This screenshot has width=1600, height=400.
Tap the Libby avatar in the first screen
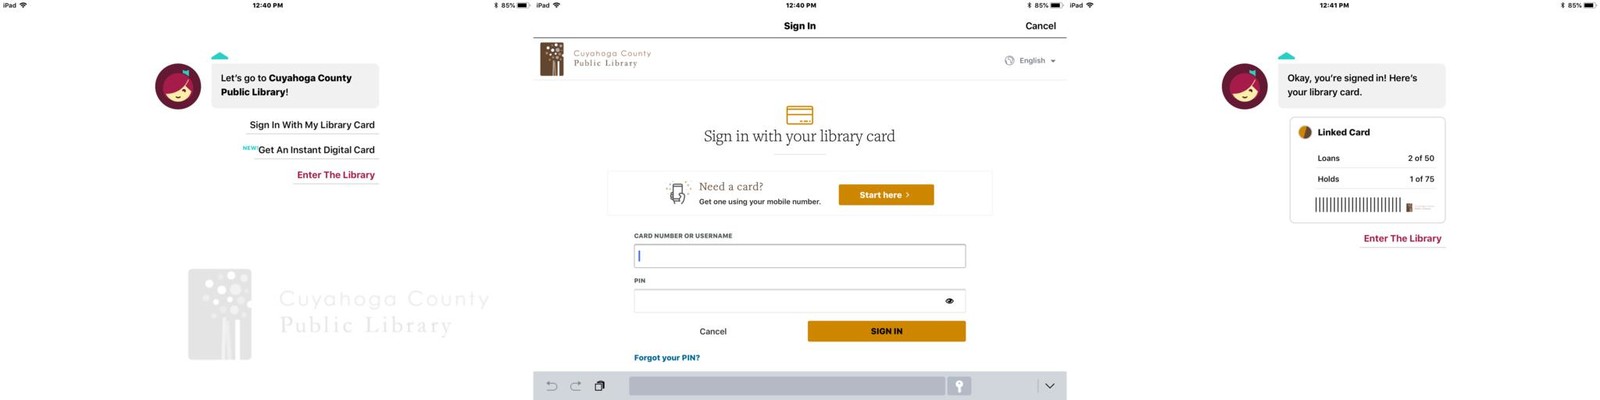tap(178, 87)
